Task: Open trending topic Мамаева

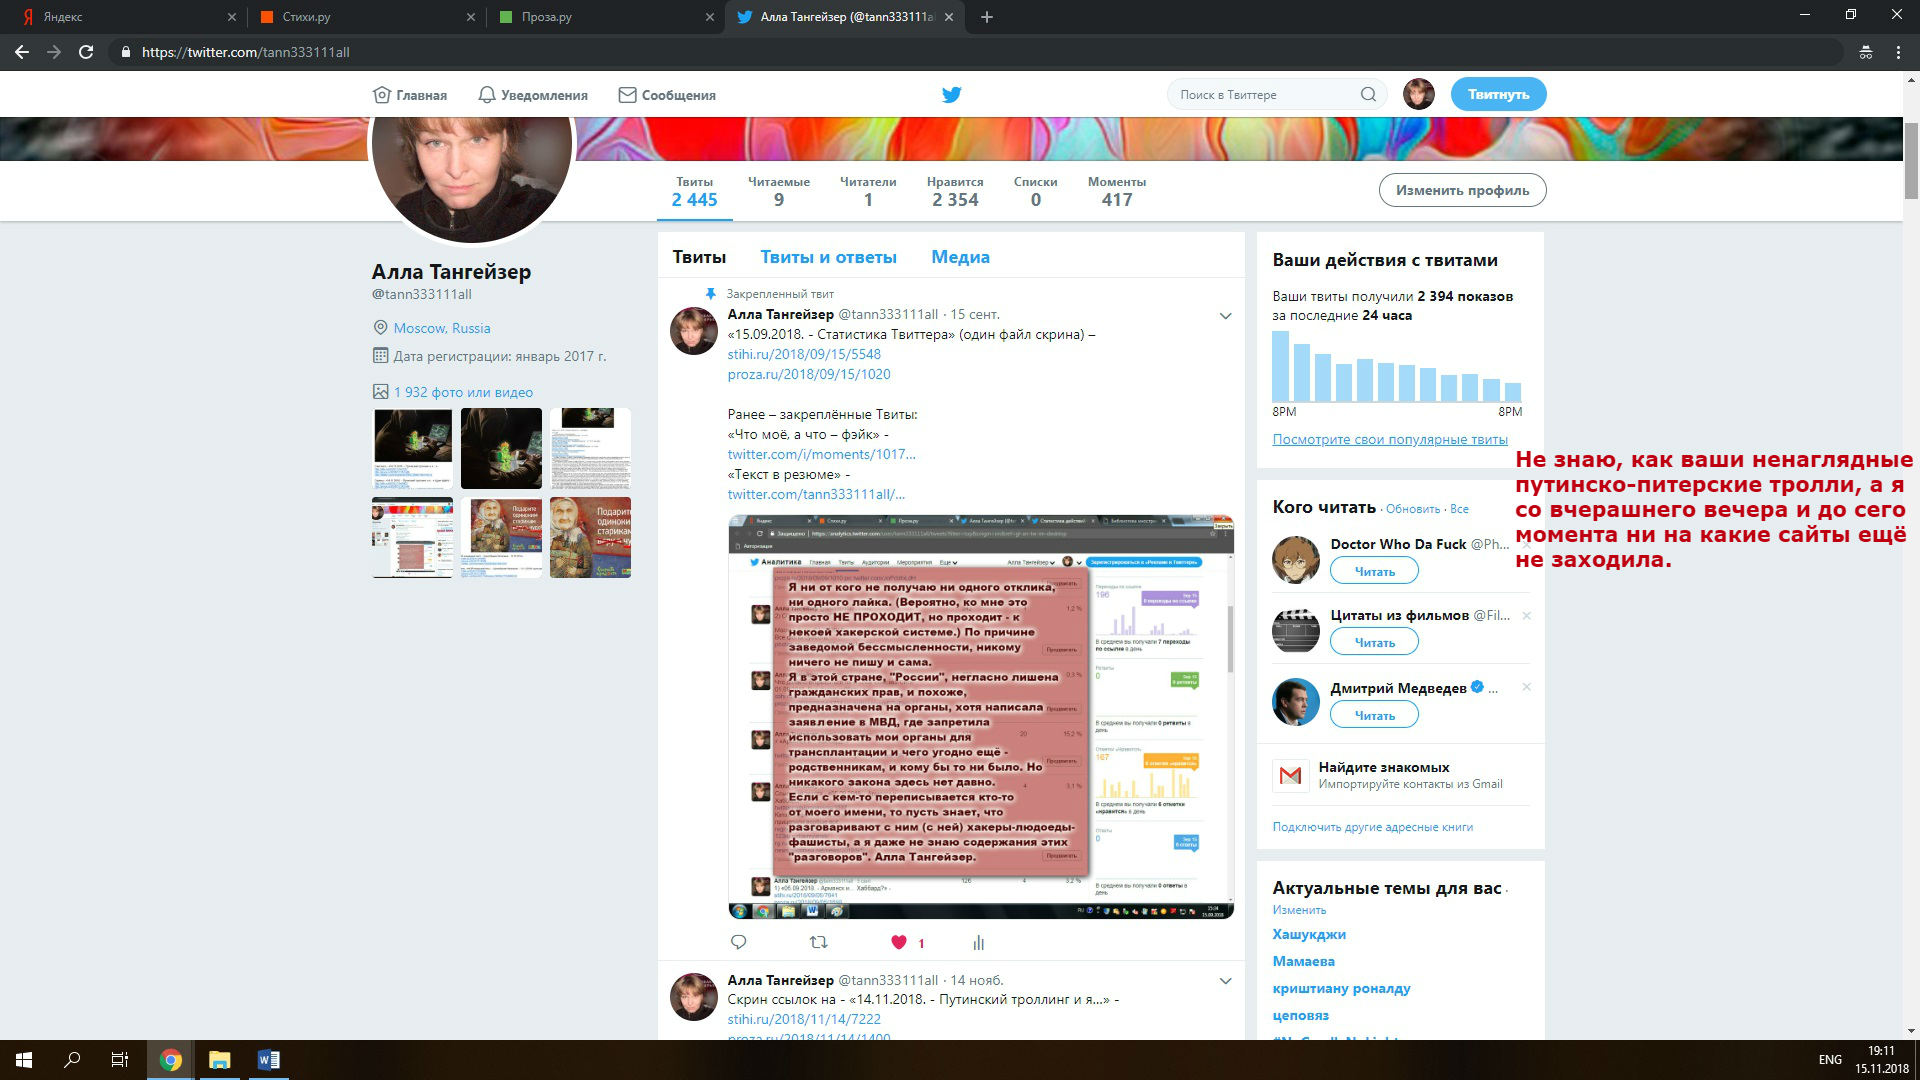Action: [1303, 961]
